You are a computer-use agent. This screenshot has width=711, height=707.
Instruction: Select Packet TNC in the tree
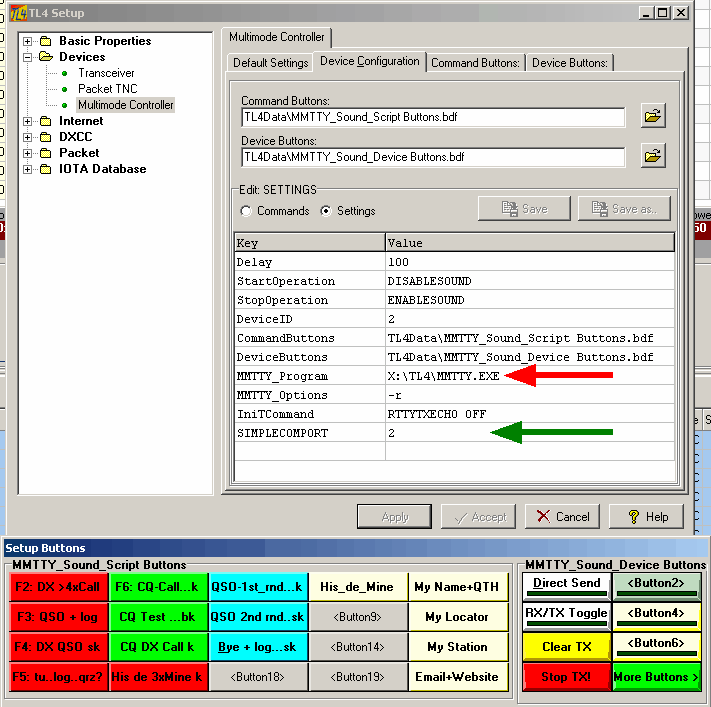107,89
